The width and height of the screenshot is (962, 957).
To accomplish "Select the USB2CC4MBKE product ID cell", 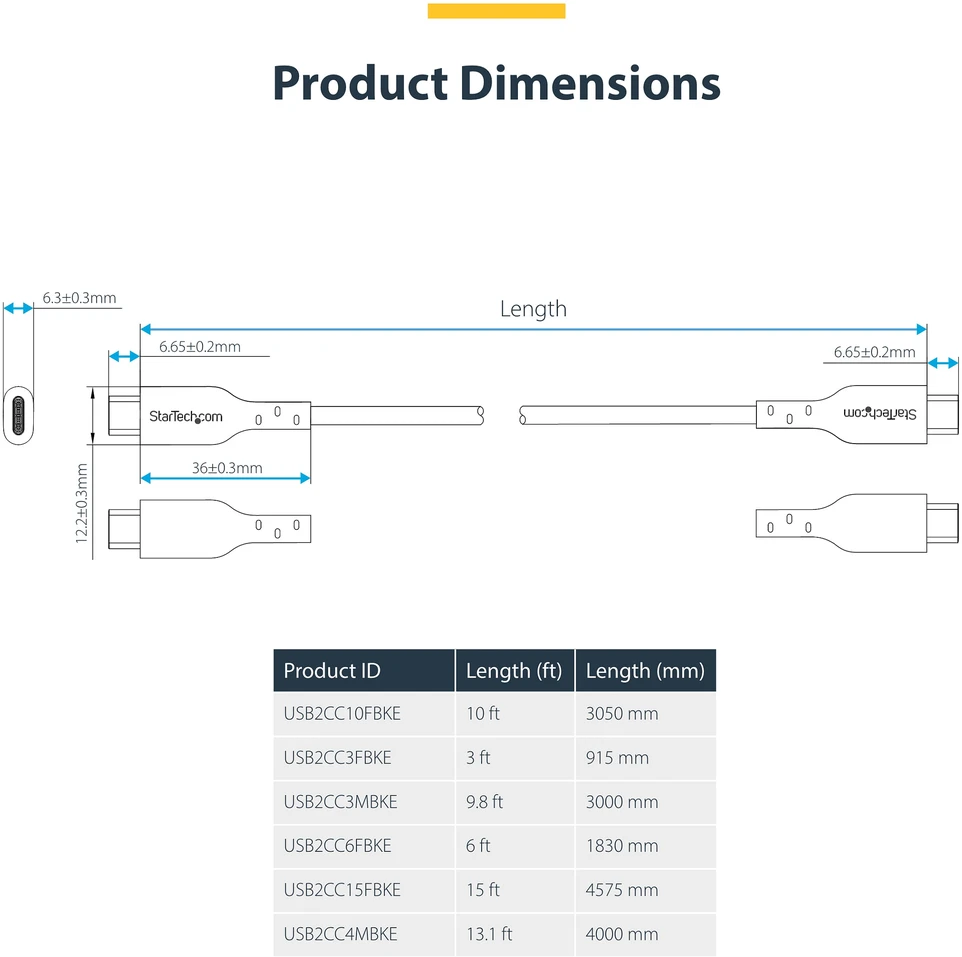I will 364,934.
